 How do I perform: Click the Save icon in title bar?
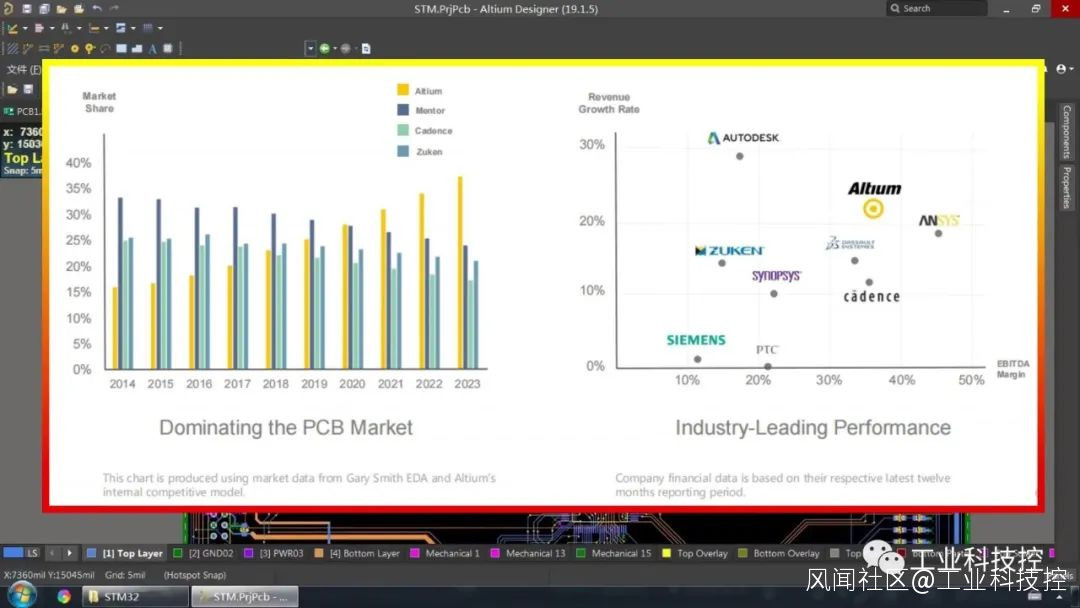pos(27,8)
